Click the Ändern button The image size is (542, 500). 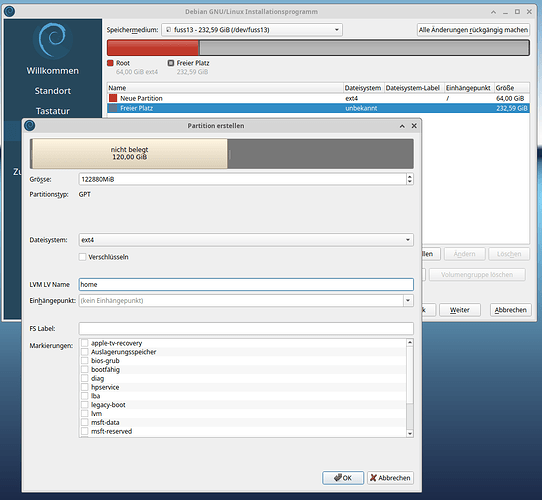pyautogui.click(x=465, y=254)
